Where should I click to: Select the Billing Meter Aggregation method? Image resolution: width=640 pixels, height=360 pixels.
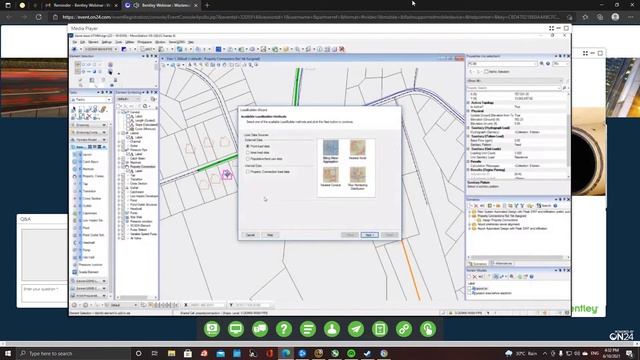(x=331, y=151)
